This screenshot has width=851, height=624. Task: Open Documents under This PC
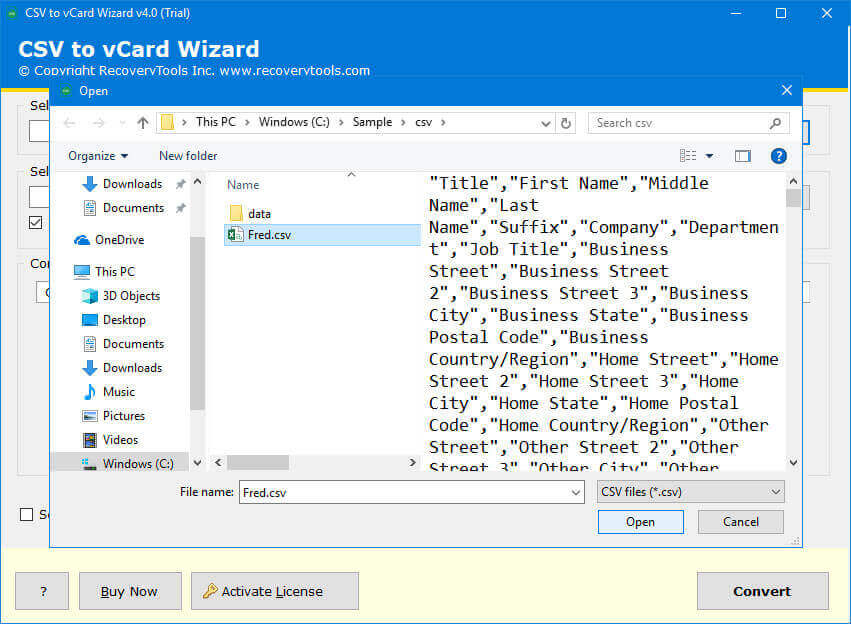(134, 344)
